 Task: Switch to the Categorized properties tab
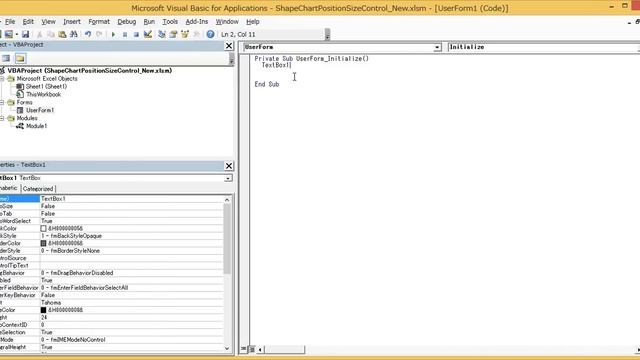tap(38, 189)
